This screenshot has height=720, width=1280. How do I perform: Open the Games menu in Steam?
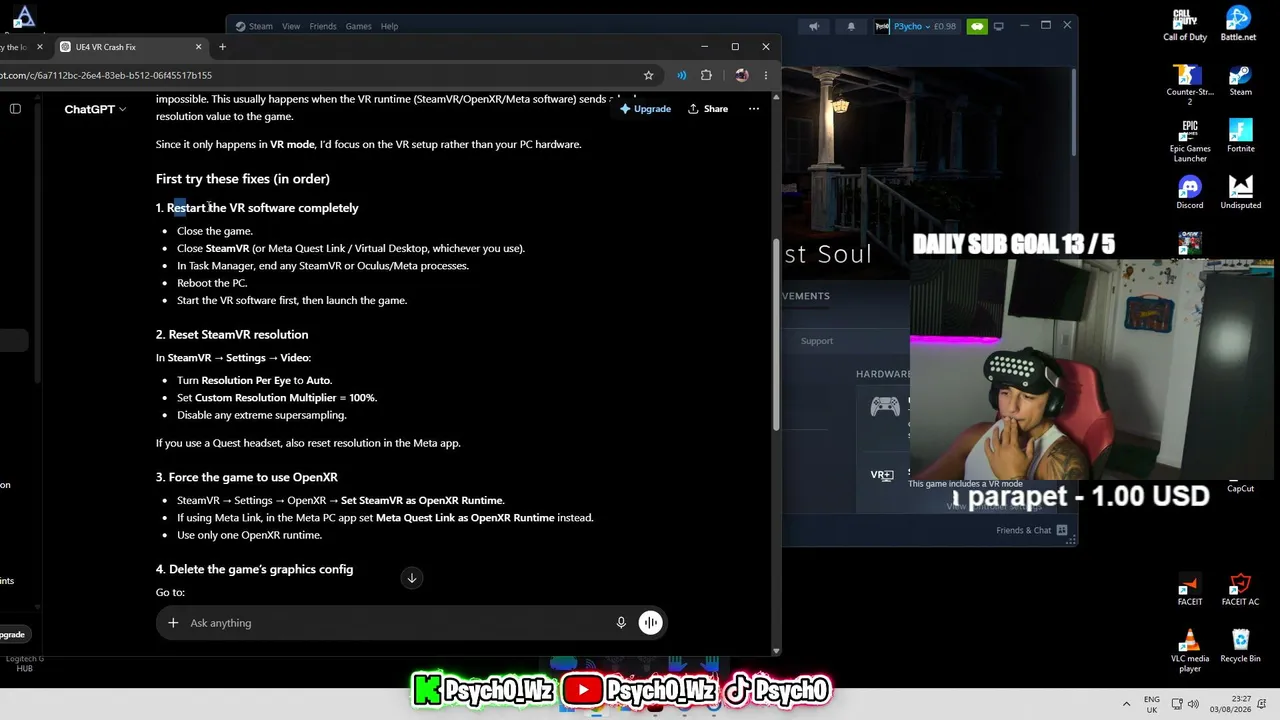(x=358, y=26)
